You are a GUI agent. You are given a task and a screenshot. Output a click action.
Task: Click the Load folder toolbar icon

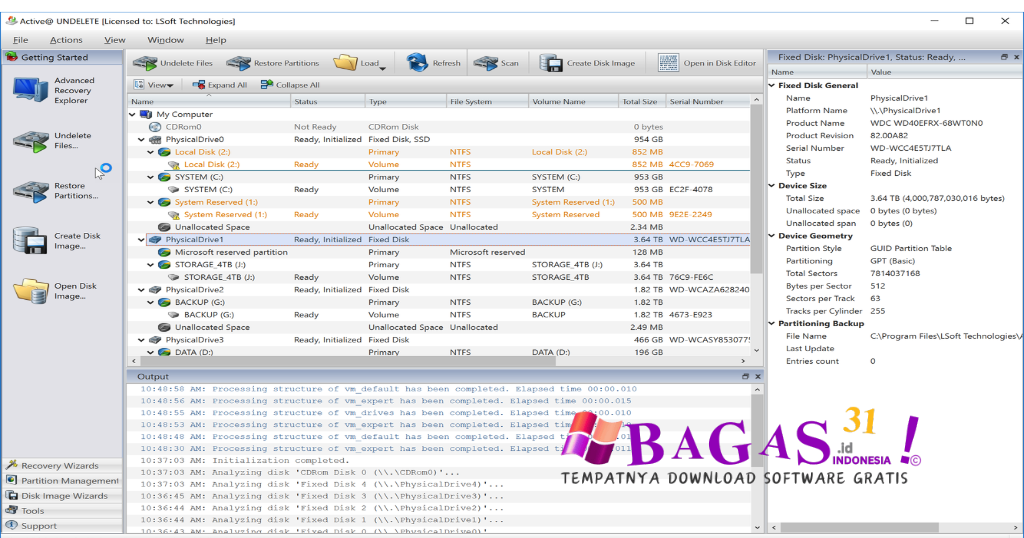click(x=345, y=63)
